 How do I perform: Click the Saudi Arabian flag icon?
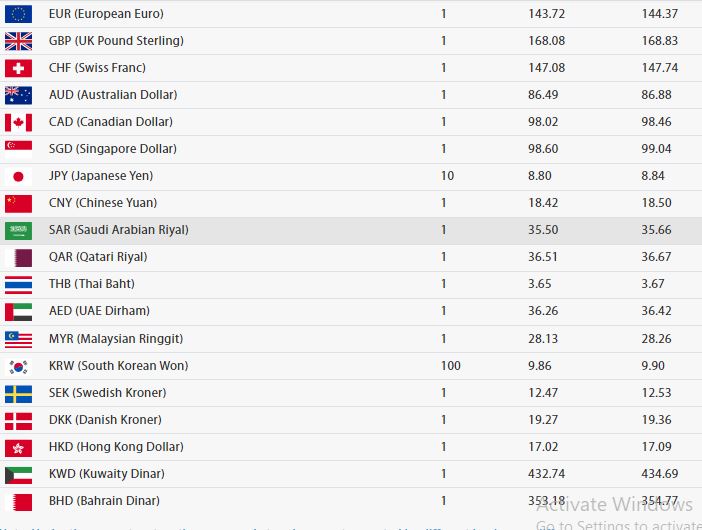18,231
